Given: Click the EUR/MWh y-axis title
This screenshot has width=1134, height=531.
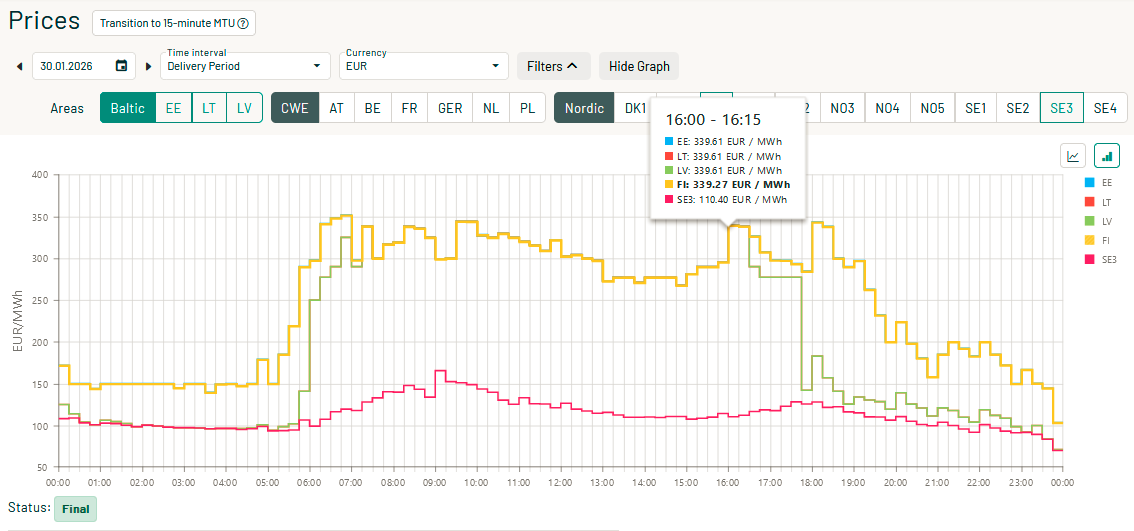Looking at the screenshot, I should pyautogui.click(x=18, y=322).
